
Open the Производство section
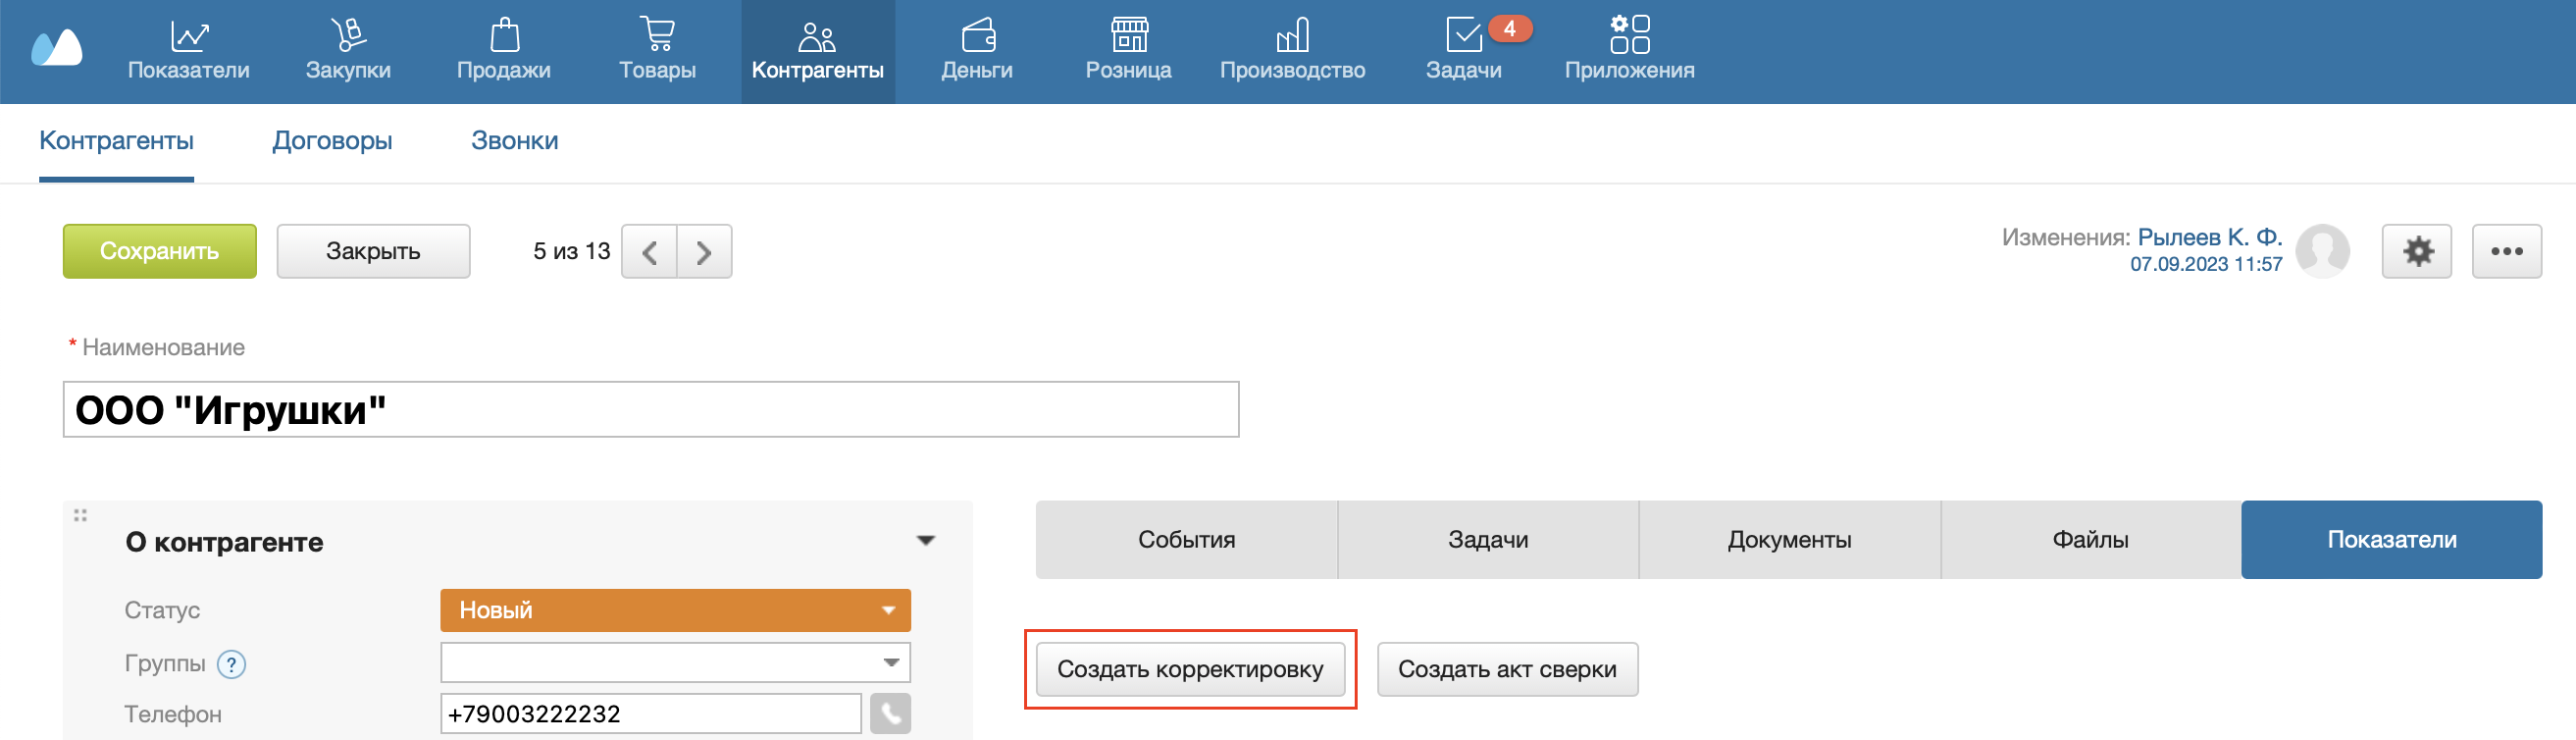[1292, 51]
